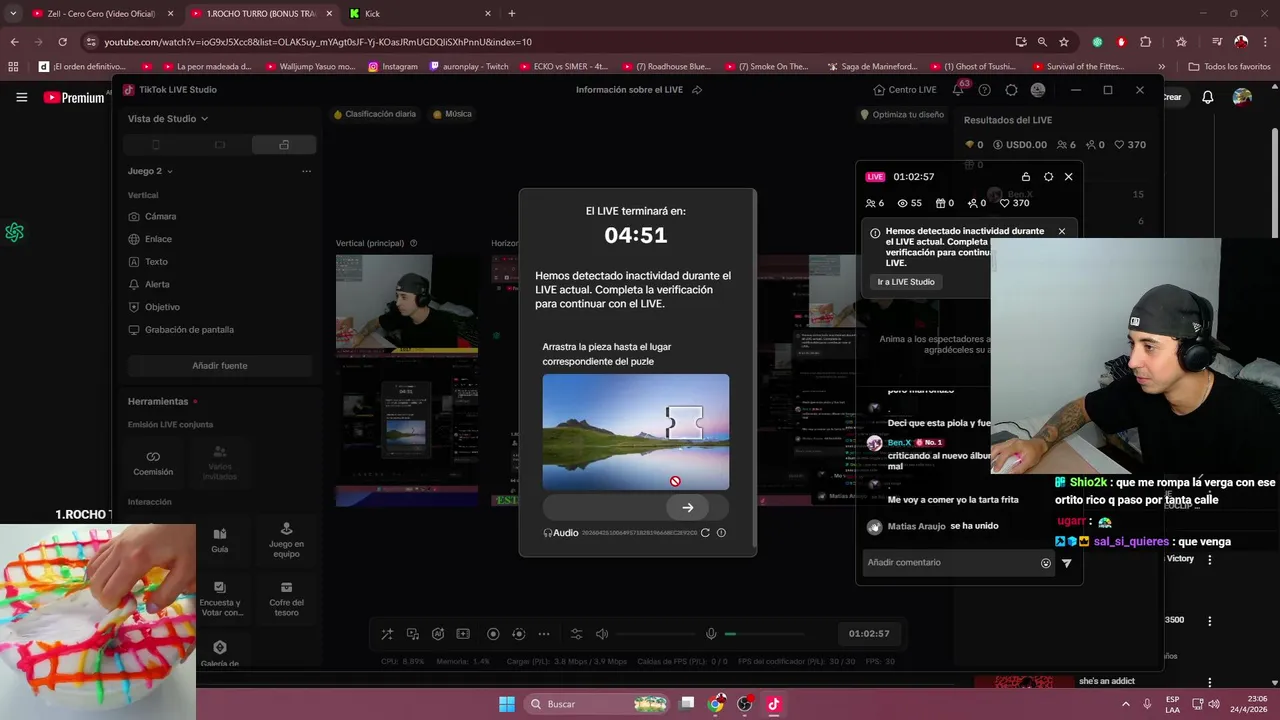Click the AI icon in bottom toolbar
This screenshot has width=1280, height=720.
pos(438,634)
